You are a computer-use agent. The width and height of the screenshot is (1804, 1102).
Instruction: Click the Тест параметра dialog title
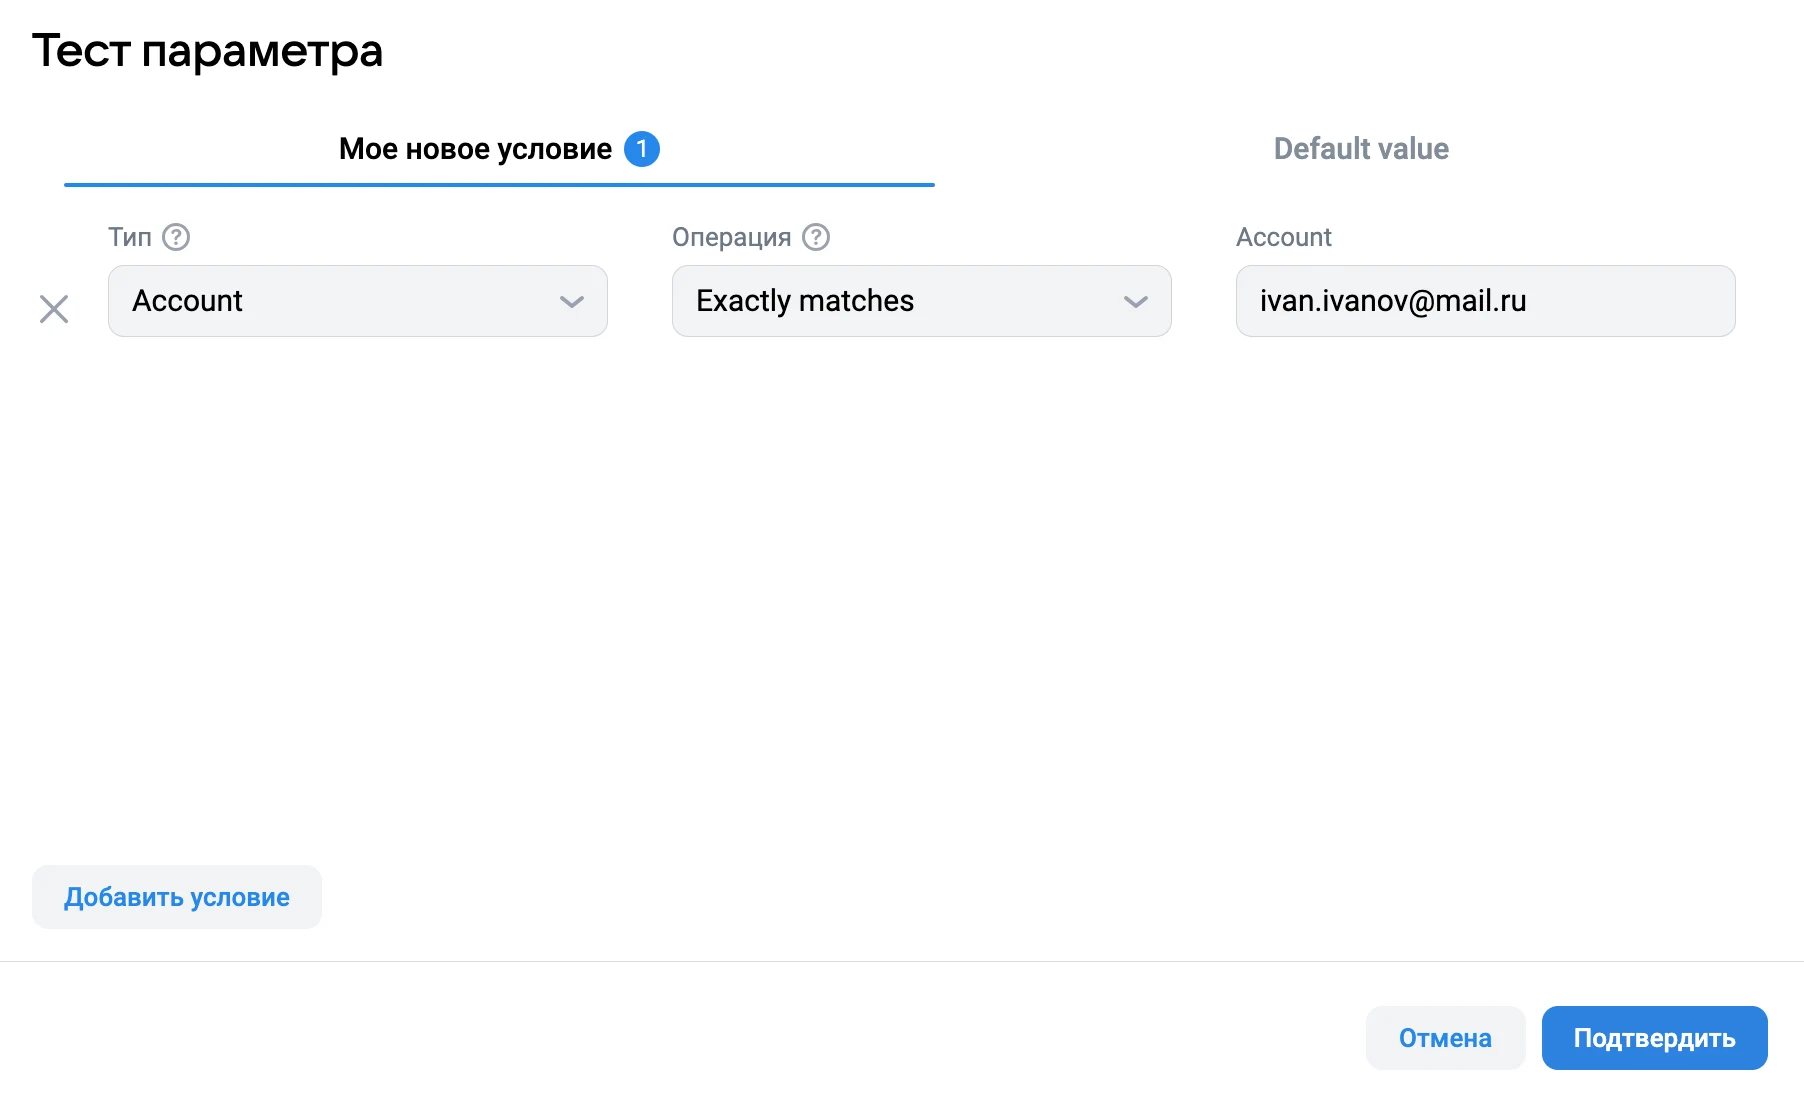click(207, 51)
